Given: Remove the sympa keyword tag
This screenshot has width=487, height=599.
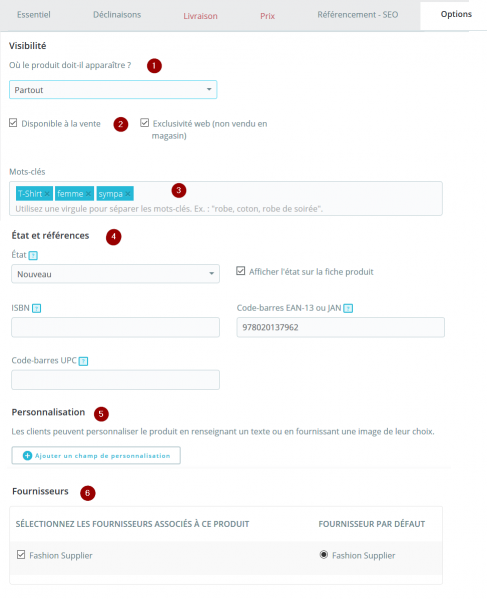Looking at the screenshot, I should [x=128, y=194].
